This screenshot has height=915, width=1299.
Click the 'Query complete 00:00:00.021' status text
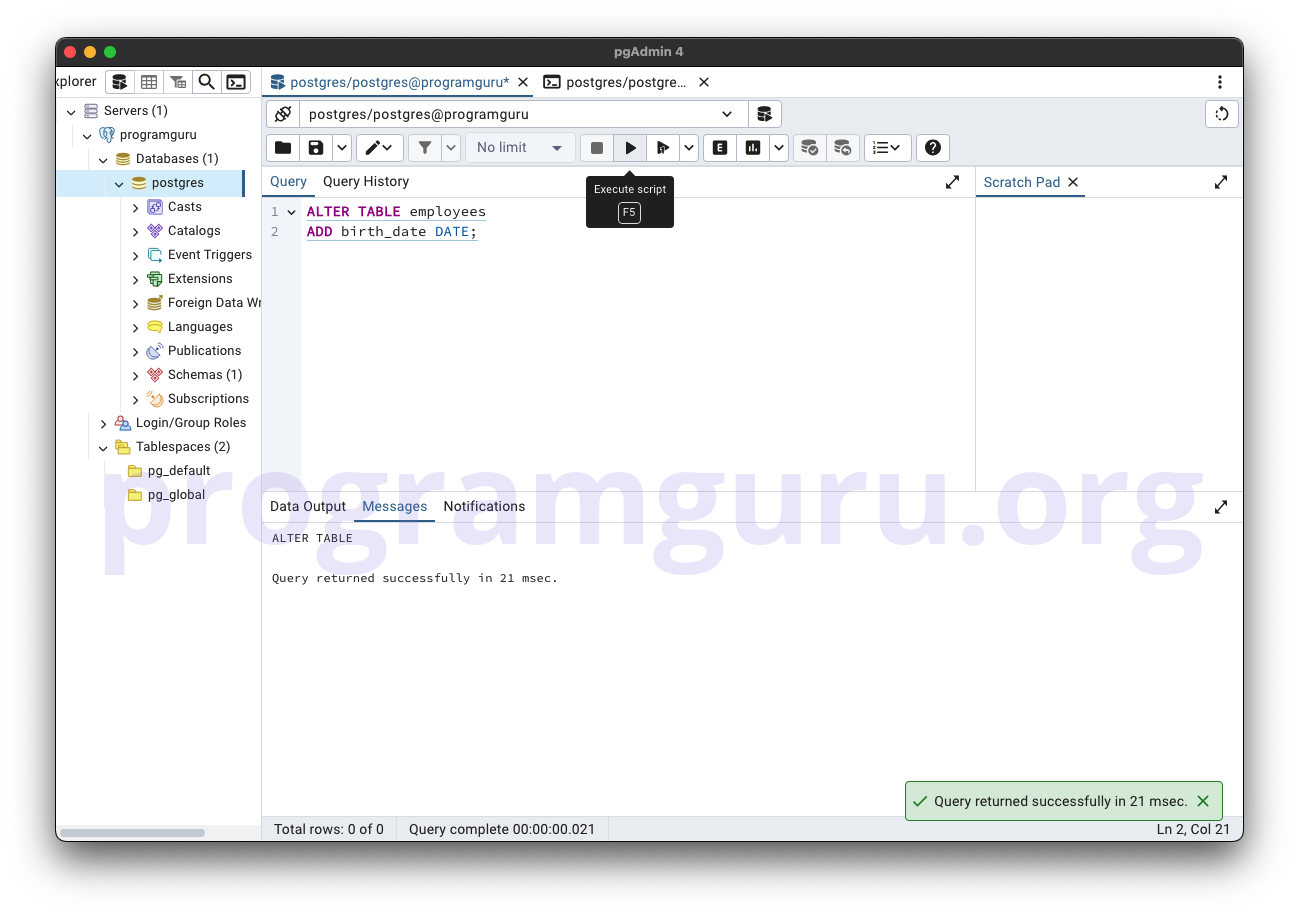pyautogui.click(x=502, y=829)
